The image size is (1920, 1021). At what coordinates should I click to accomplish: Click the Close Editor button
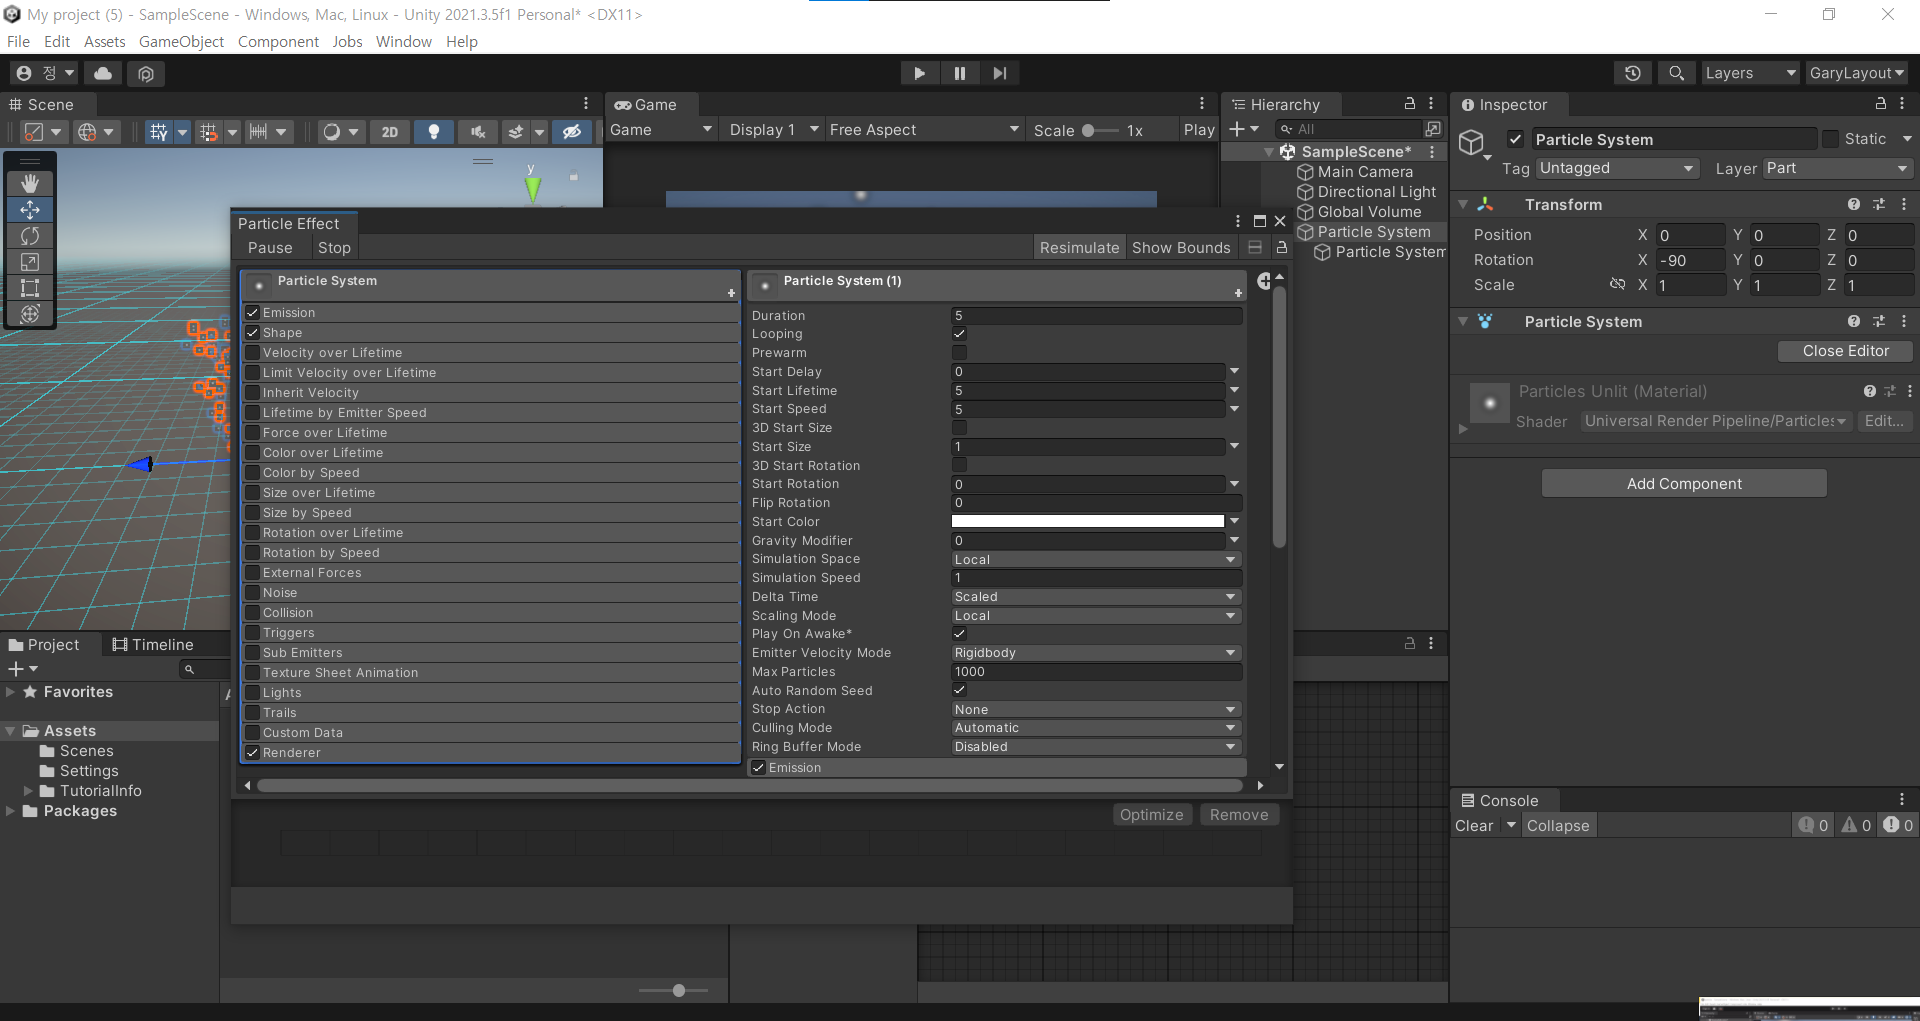1845,351
